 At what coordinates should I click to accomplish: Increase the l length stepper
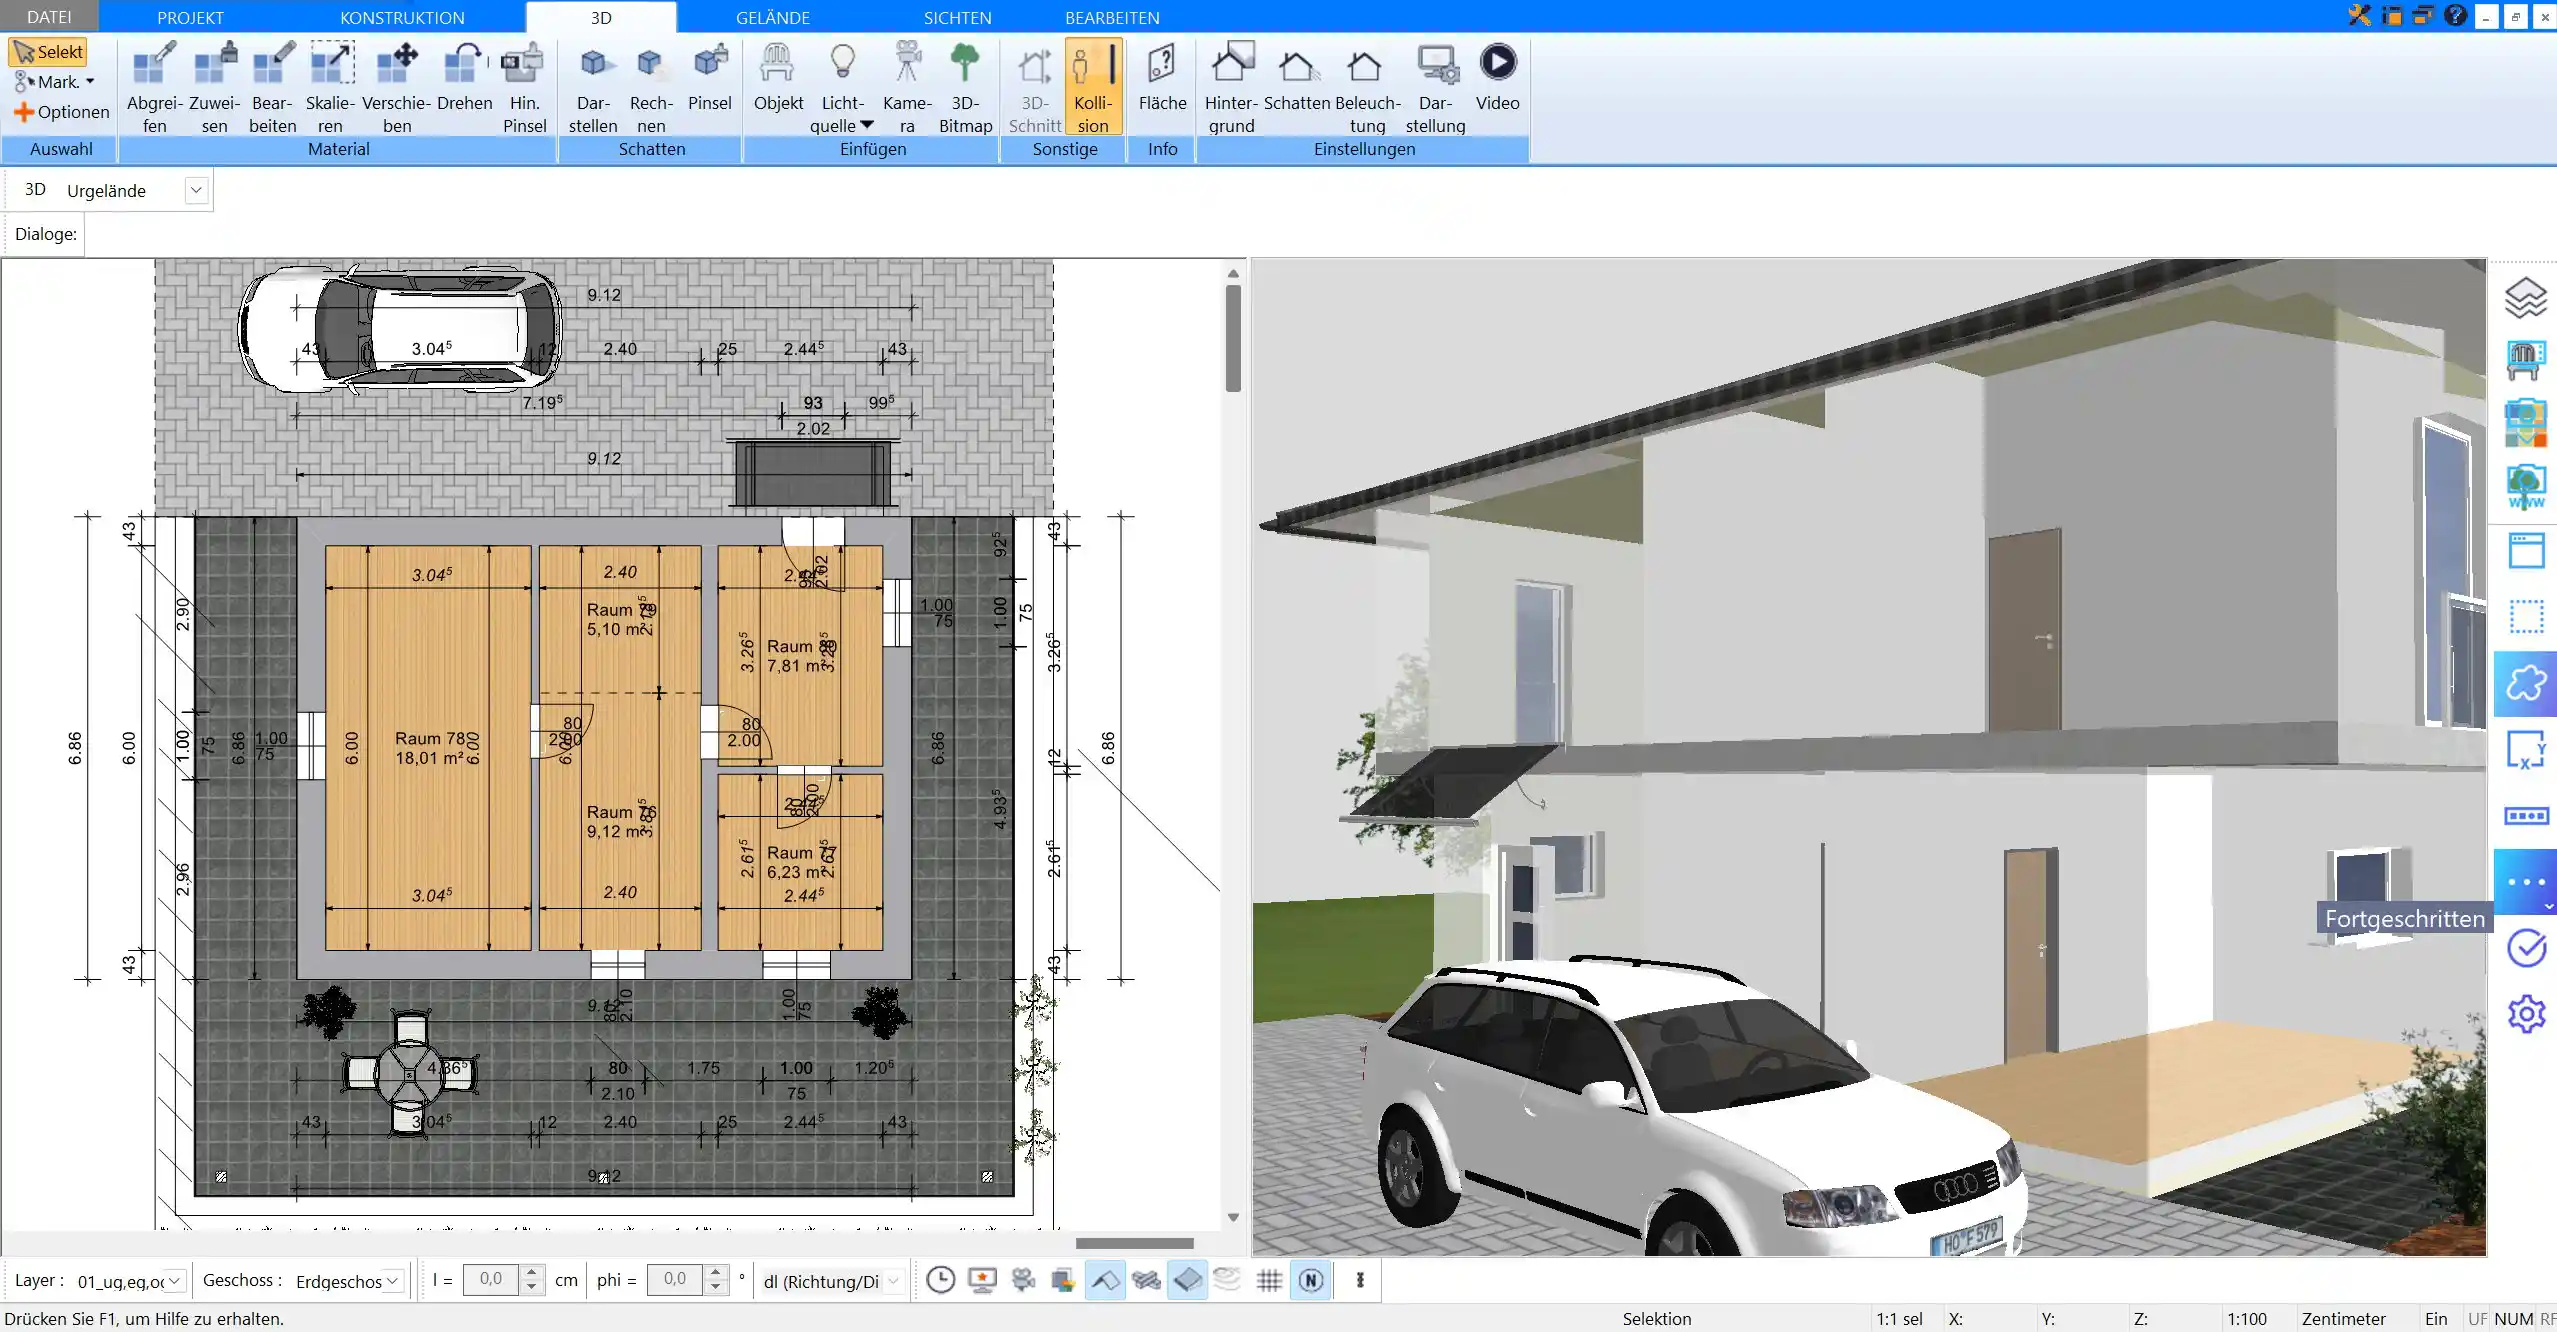pos(532,1273)
